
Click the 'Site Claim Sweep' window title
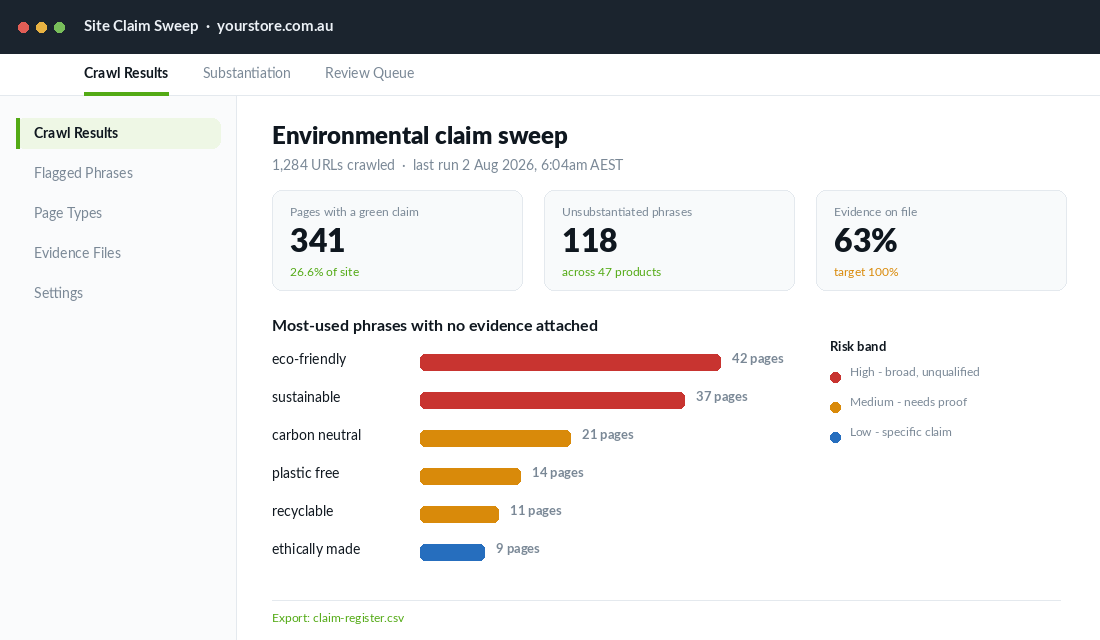coord(141,26)
